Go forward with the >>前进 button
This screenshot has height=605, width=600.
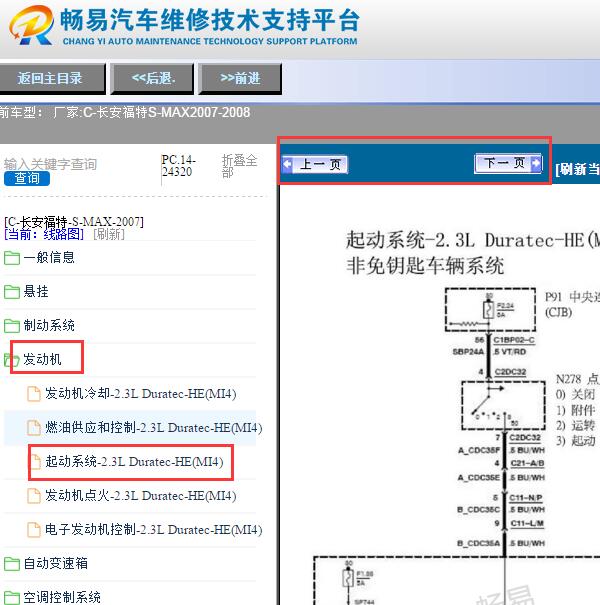(240, 78)
